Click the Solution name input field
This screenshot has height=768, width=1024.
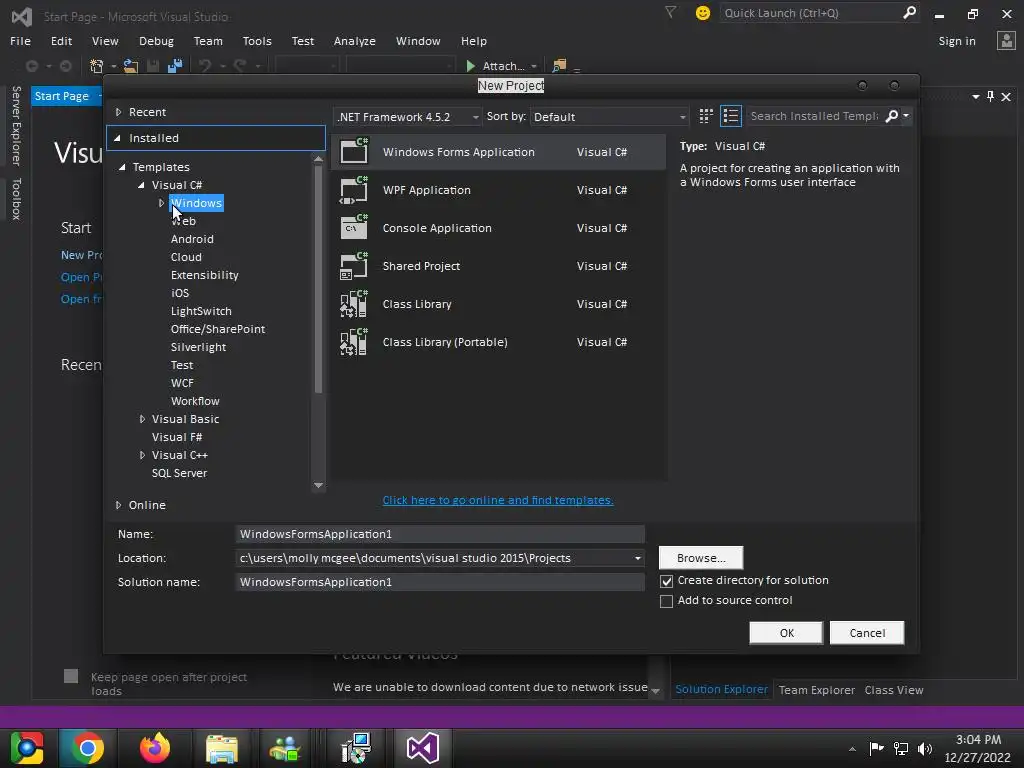click(x=440, y=583)
